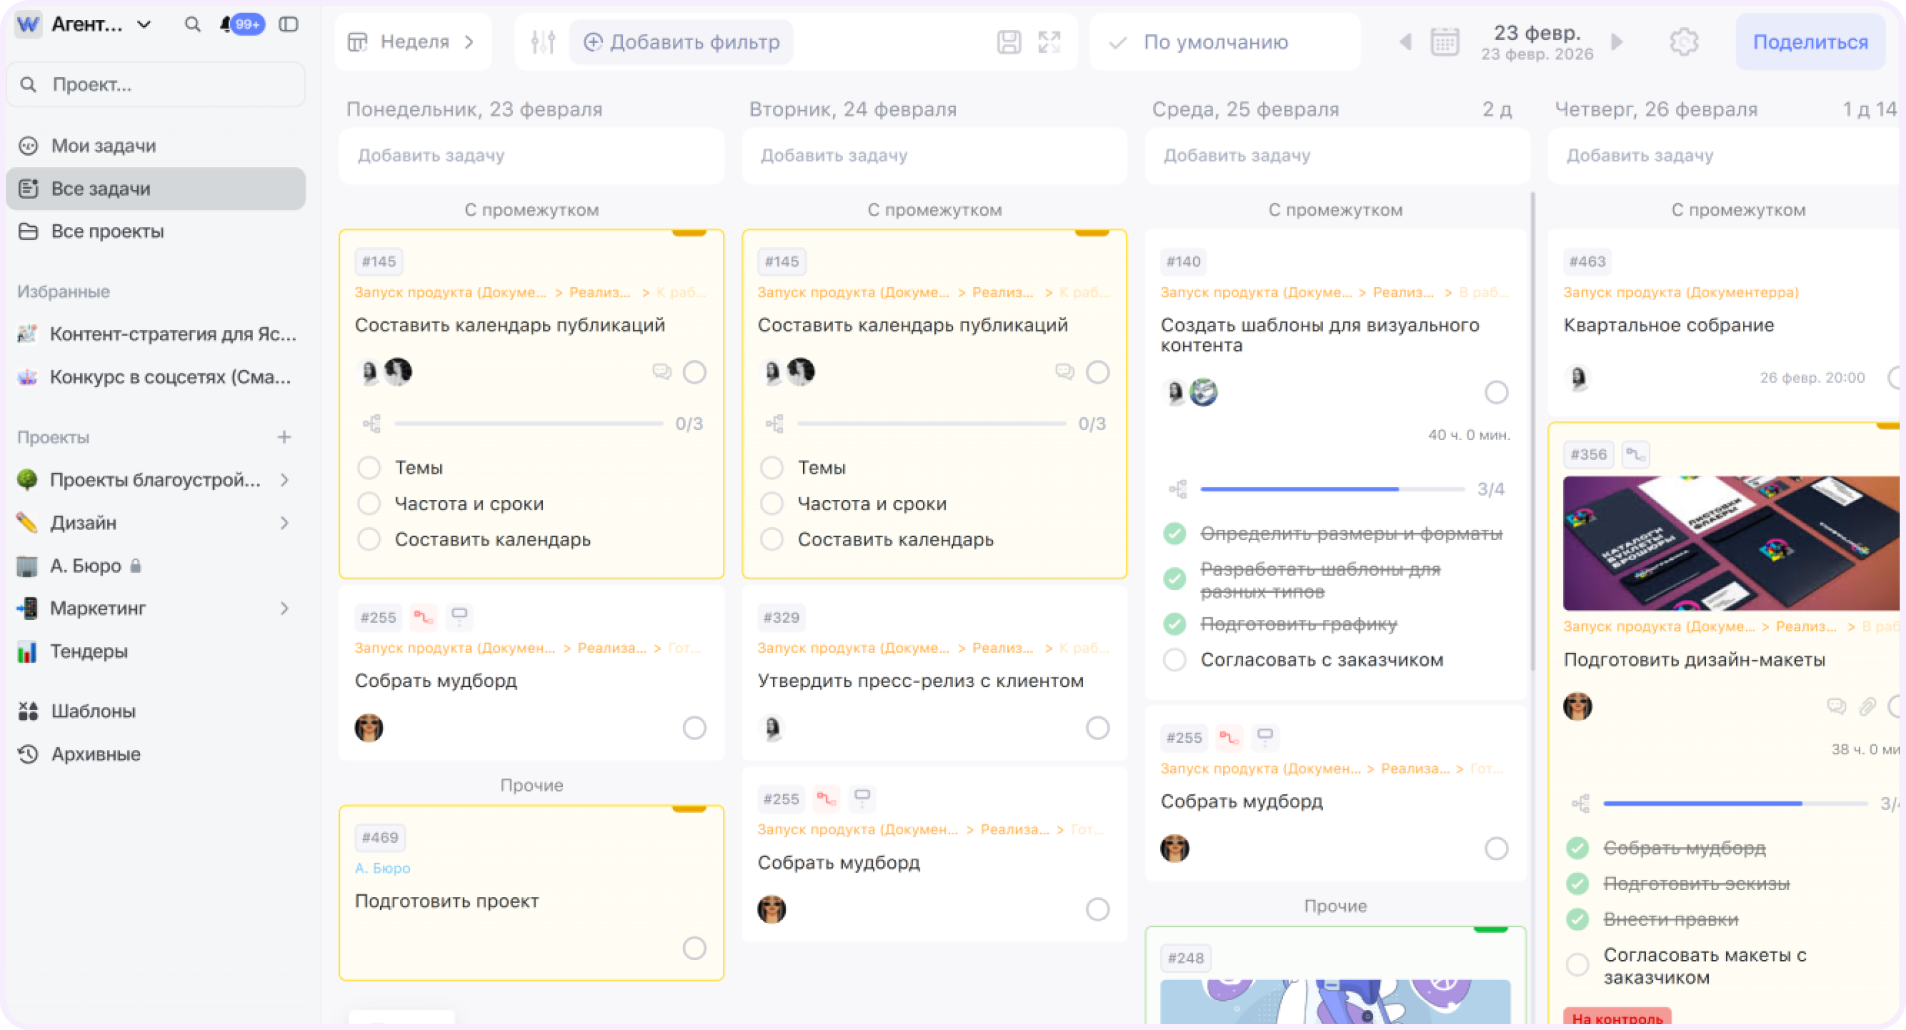The height and width of the screenshot is (1030, 1906).
Task: Open favorite Конкурс в соцсетях project
Action: [156, 377]
